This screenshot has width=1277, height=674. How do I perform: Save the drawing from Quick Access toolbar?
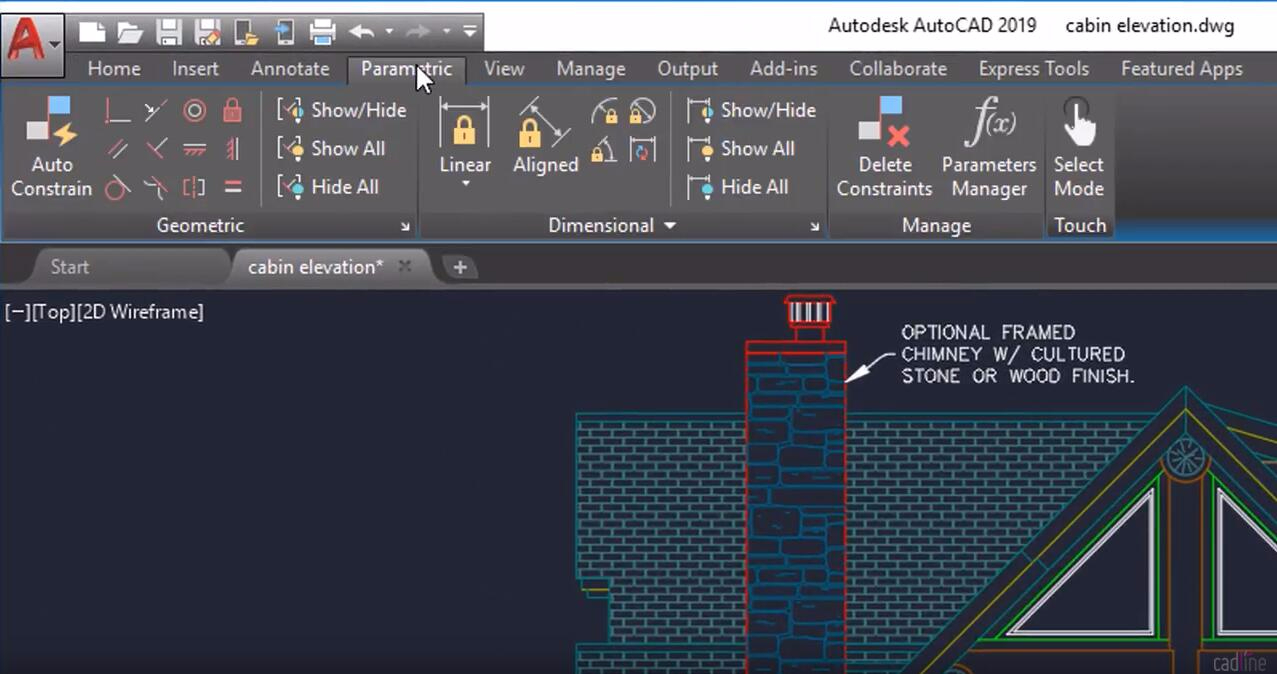(170, 31)
